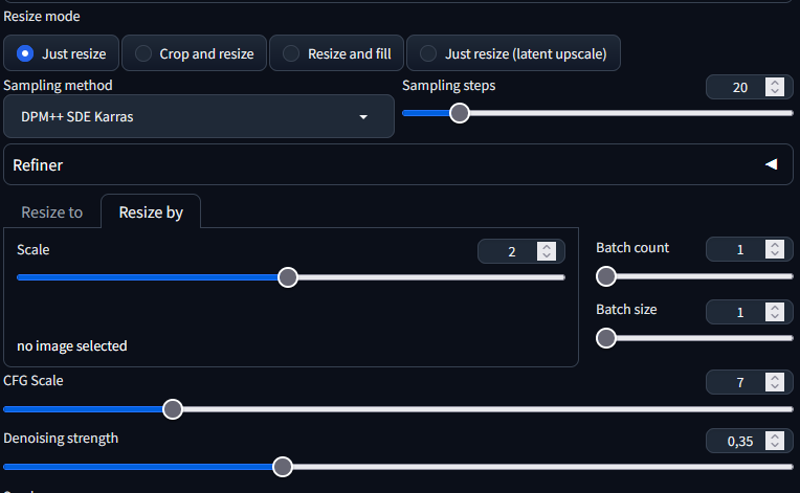Click the Scale slider handle

pos(288,277)
